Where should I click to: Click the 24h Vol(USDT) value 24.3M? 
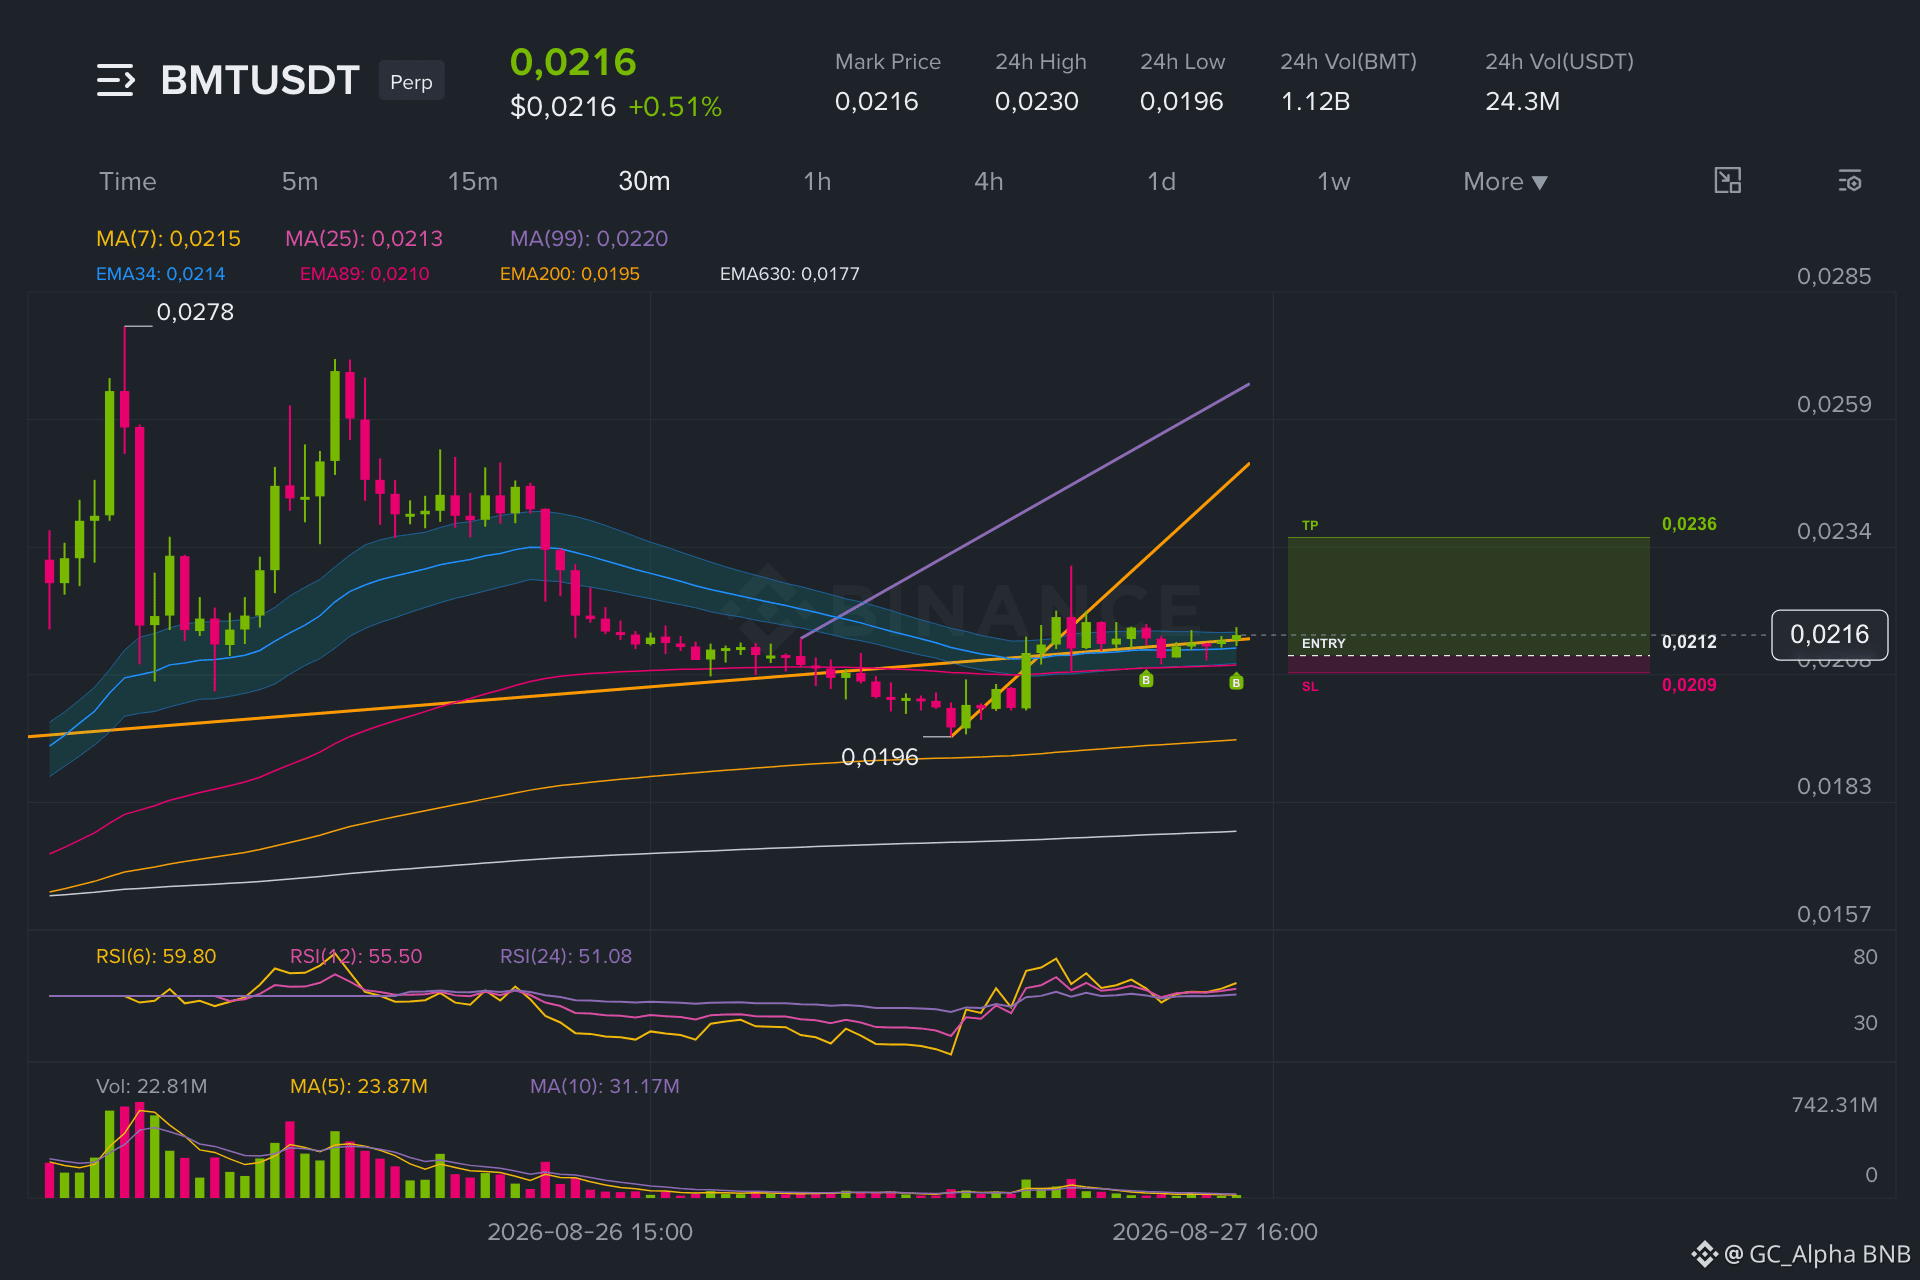tap(1523, 101)
